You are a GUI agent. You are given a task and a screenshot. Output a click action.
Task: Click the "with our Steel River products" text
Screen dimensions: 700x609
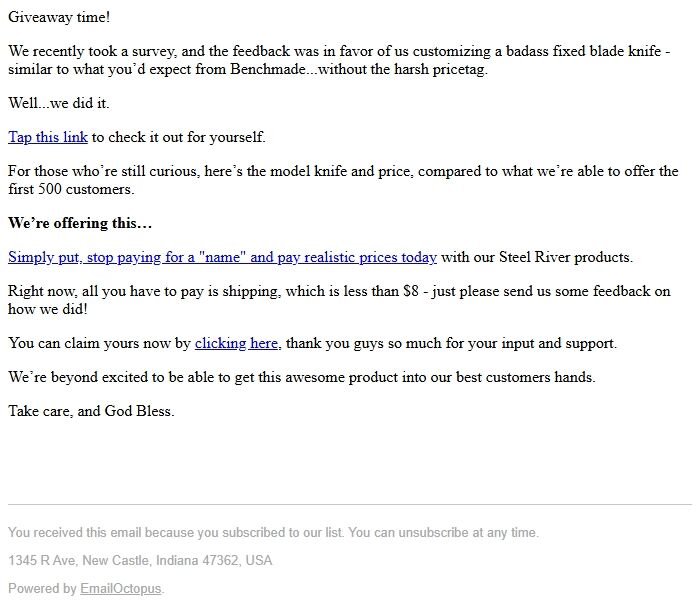tap(537, 257)
